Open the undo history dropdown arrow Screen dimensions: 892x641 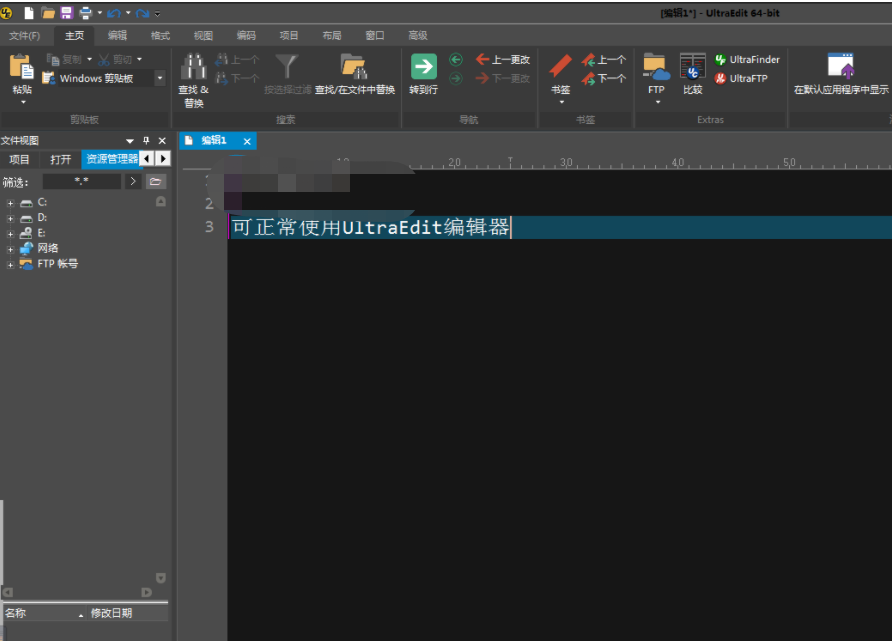pyautogui.click(x=128, y=13)
